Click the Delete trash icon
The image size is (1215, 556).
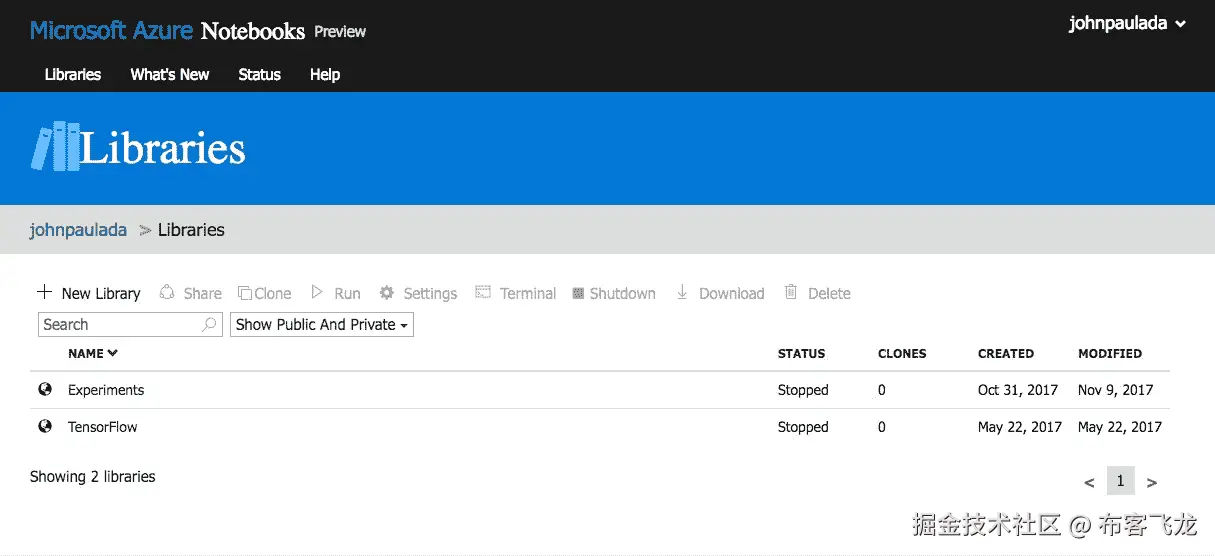pyautogui.click(x=791, y=292)
